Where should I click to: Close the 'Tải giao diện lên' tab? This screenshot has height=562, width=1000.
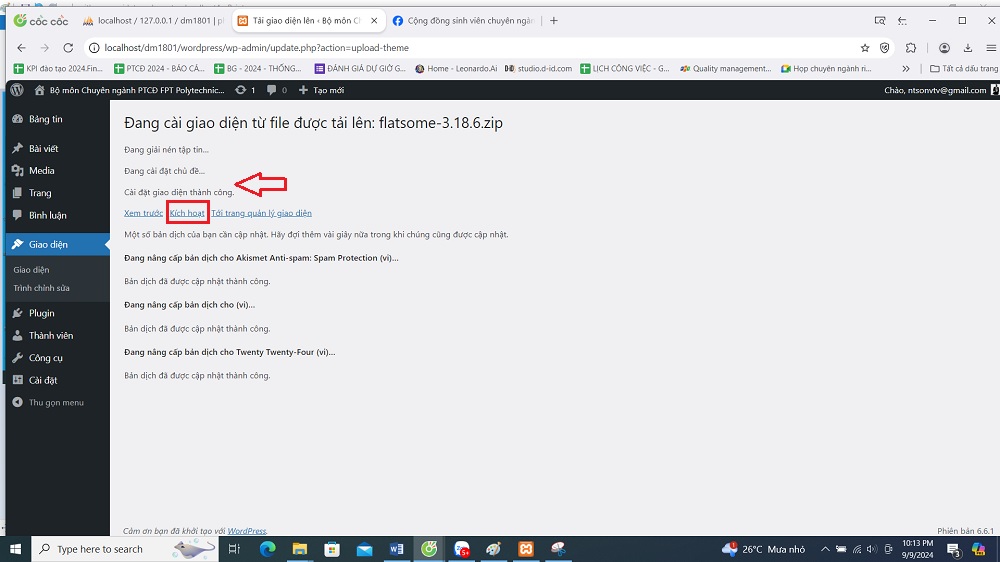click(374, 20)
